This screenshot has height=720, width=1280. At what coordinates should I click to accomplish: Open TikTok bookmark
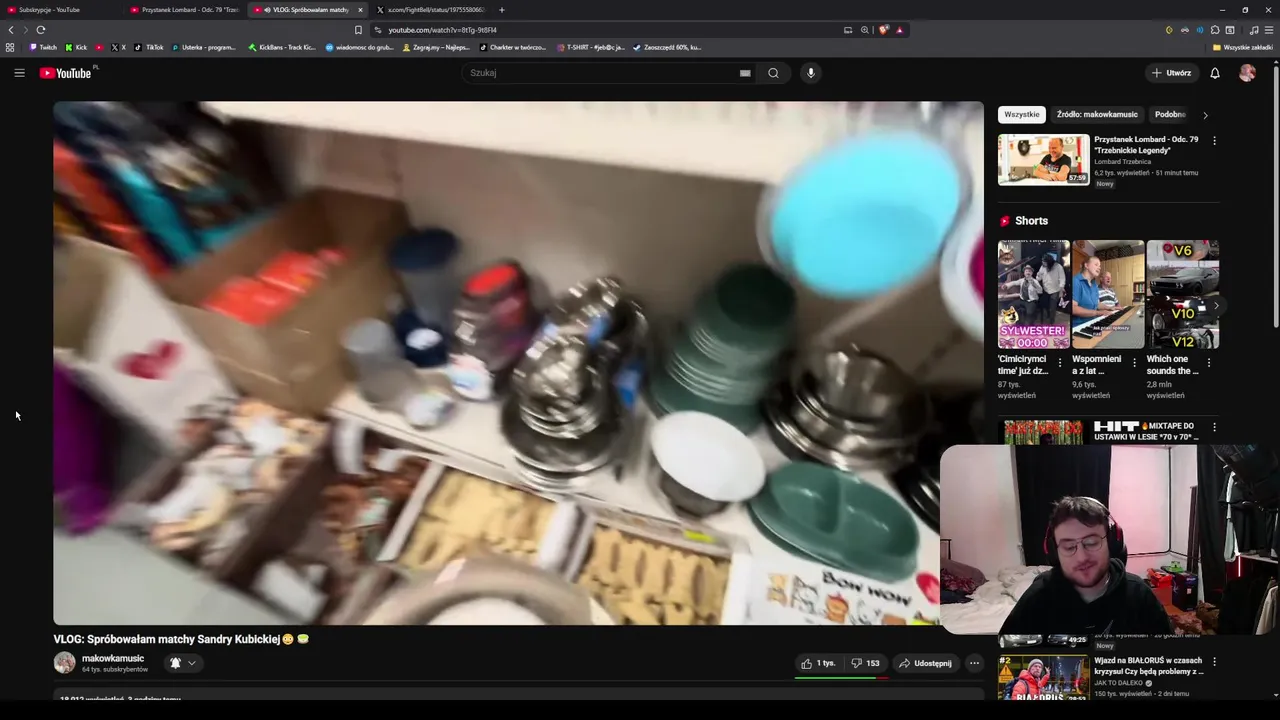pyautogui.click(x=149, y=47)
